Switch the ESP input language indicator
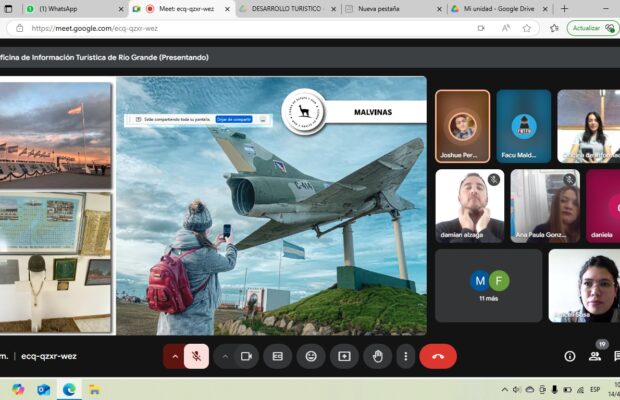Screen dimensions: 620x400 [595, 390]
